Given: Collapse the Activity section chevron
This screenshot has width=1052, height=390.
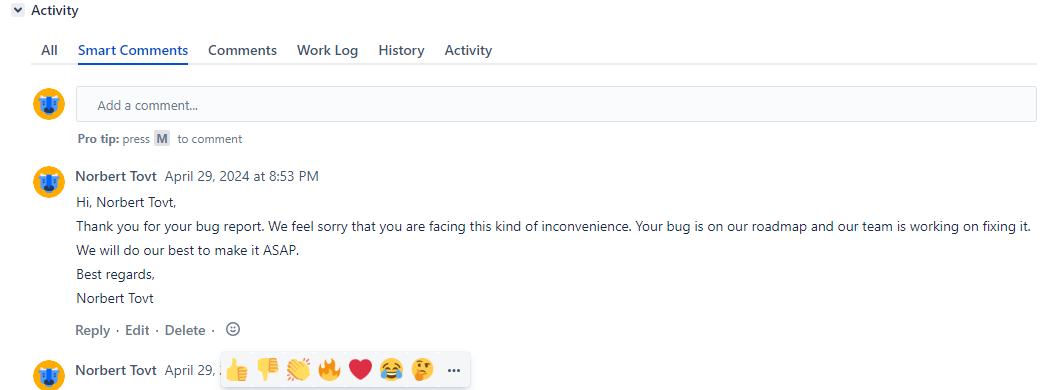Looking at the screenshot, I should click(x=18, y=11).
